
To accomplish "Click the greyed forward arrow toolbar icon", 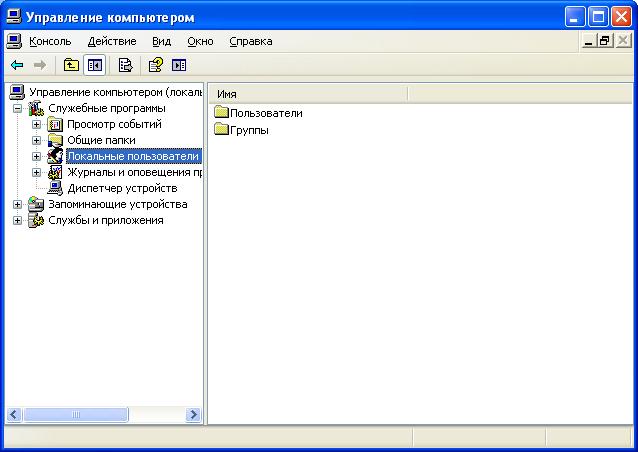I will tap(39, 65).
